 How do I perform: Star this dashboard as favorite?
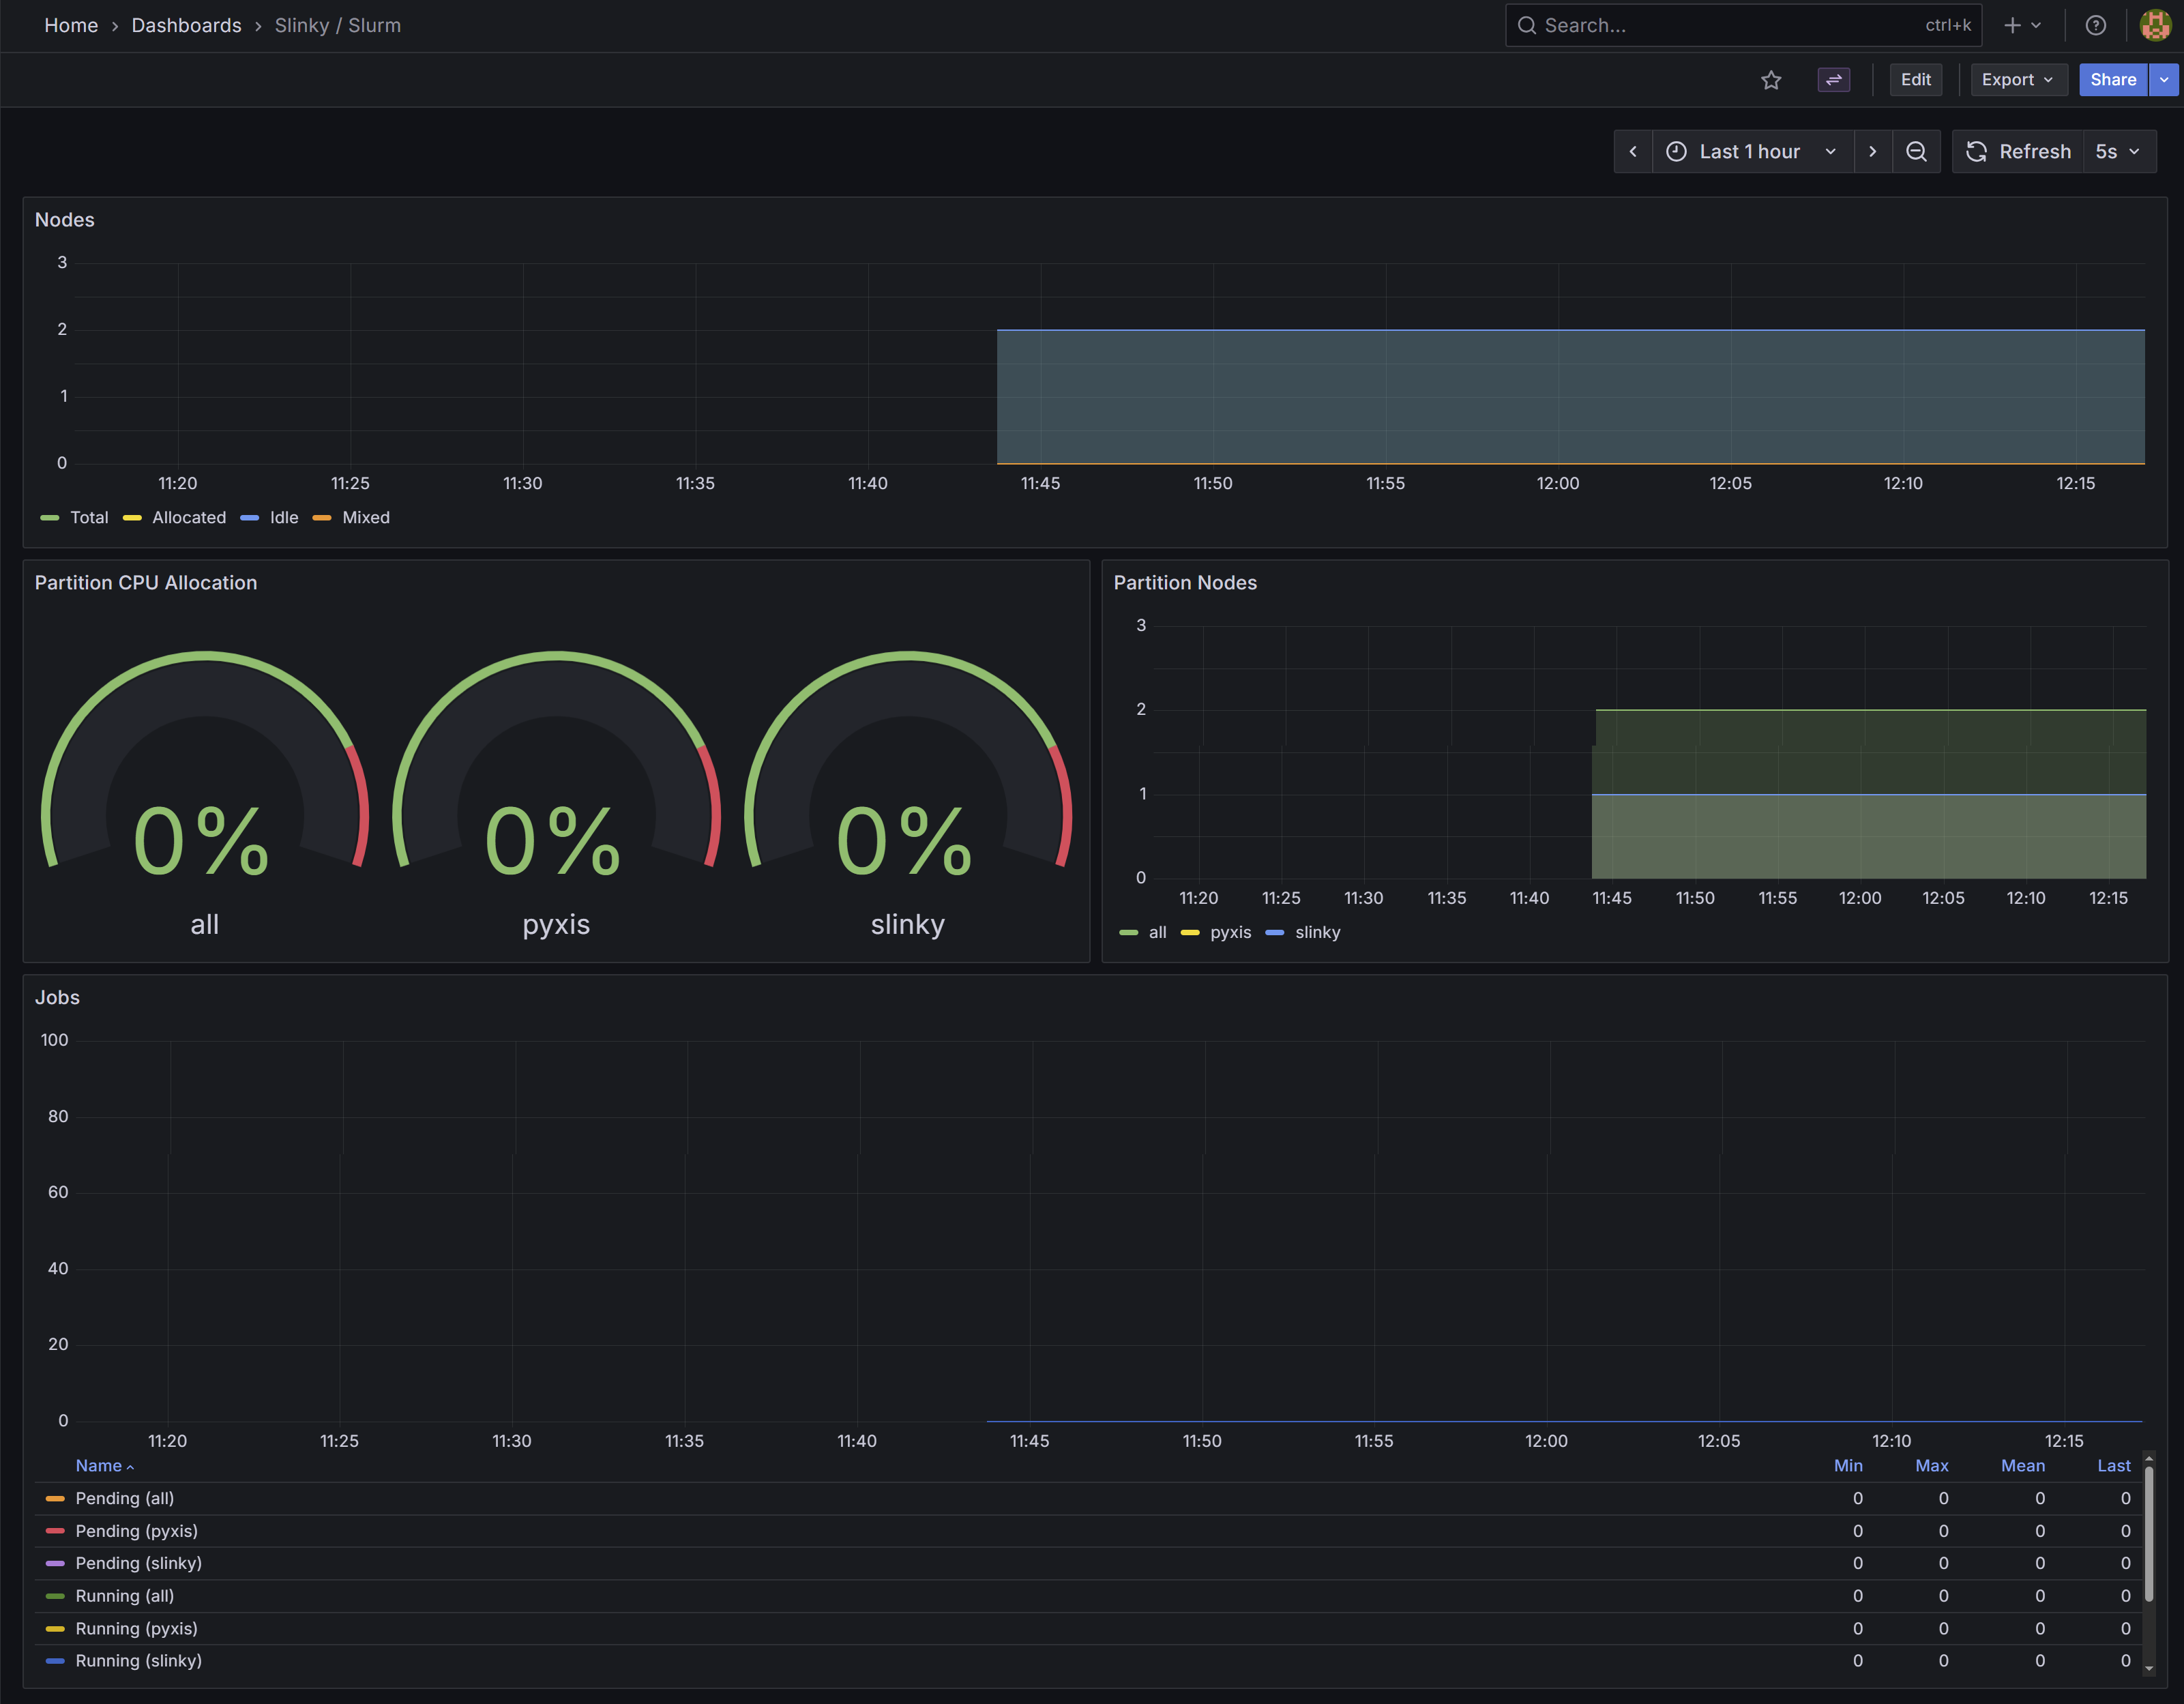(x=1771, y=80)
